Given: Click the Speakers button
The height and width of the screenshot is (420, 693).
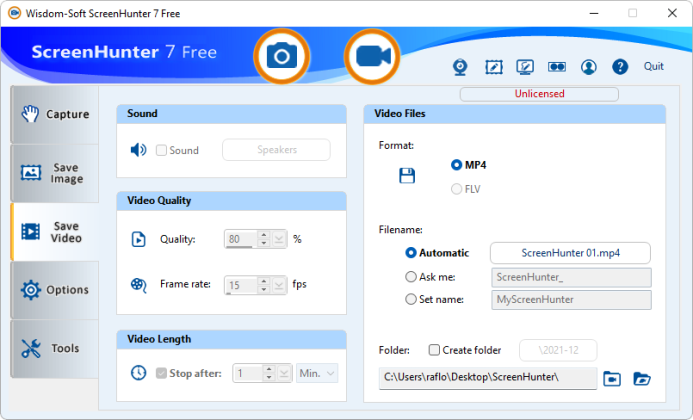Looking at the screenshot, I should pyautogui.click(x=277, y=150).
